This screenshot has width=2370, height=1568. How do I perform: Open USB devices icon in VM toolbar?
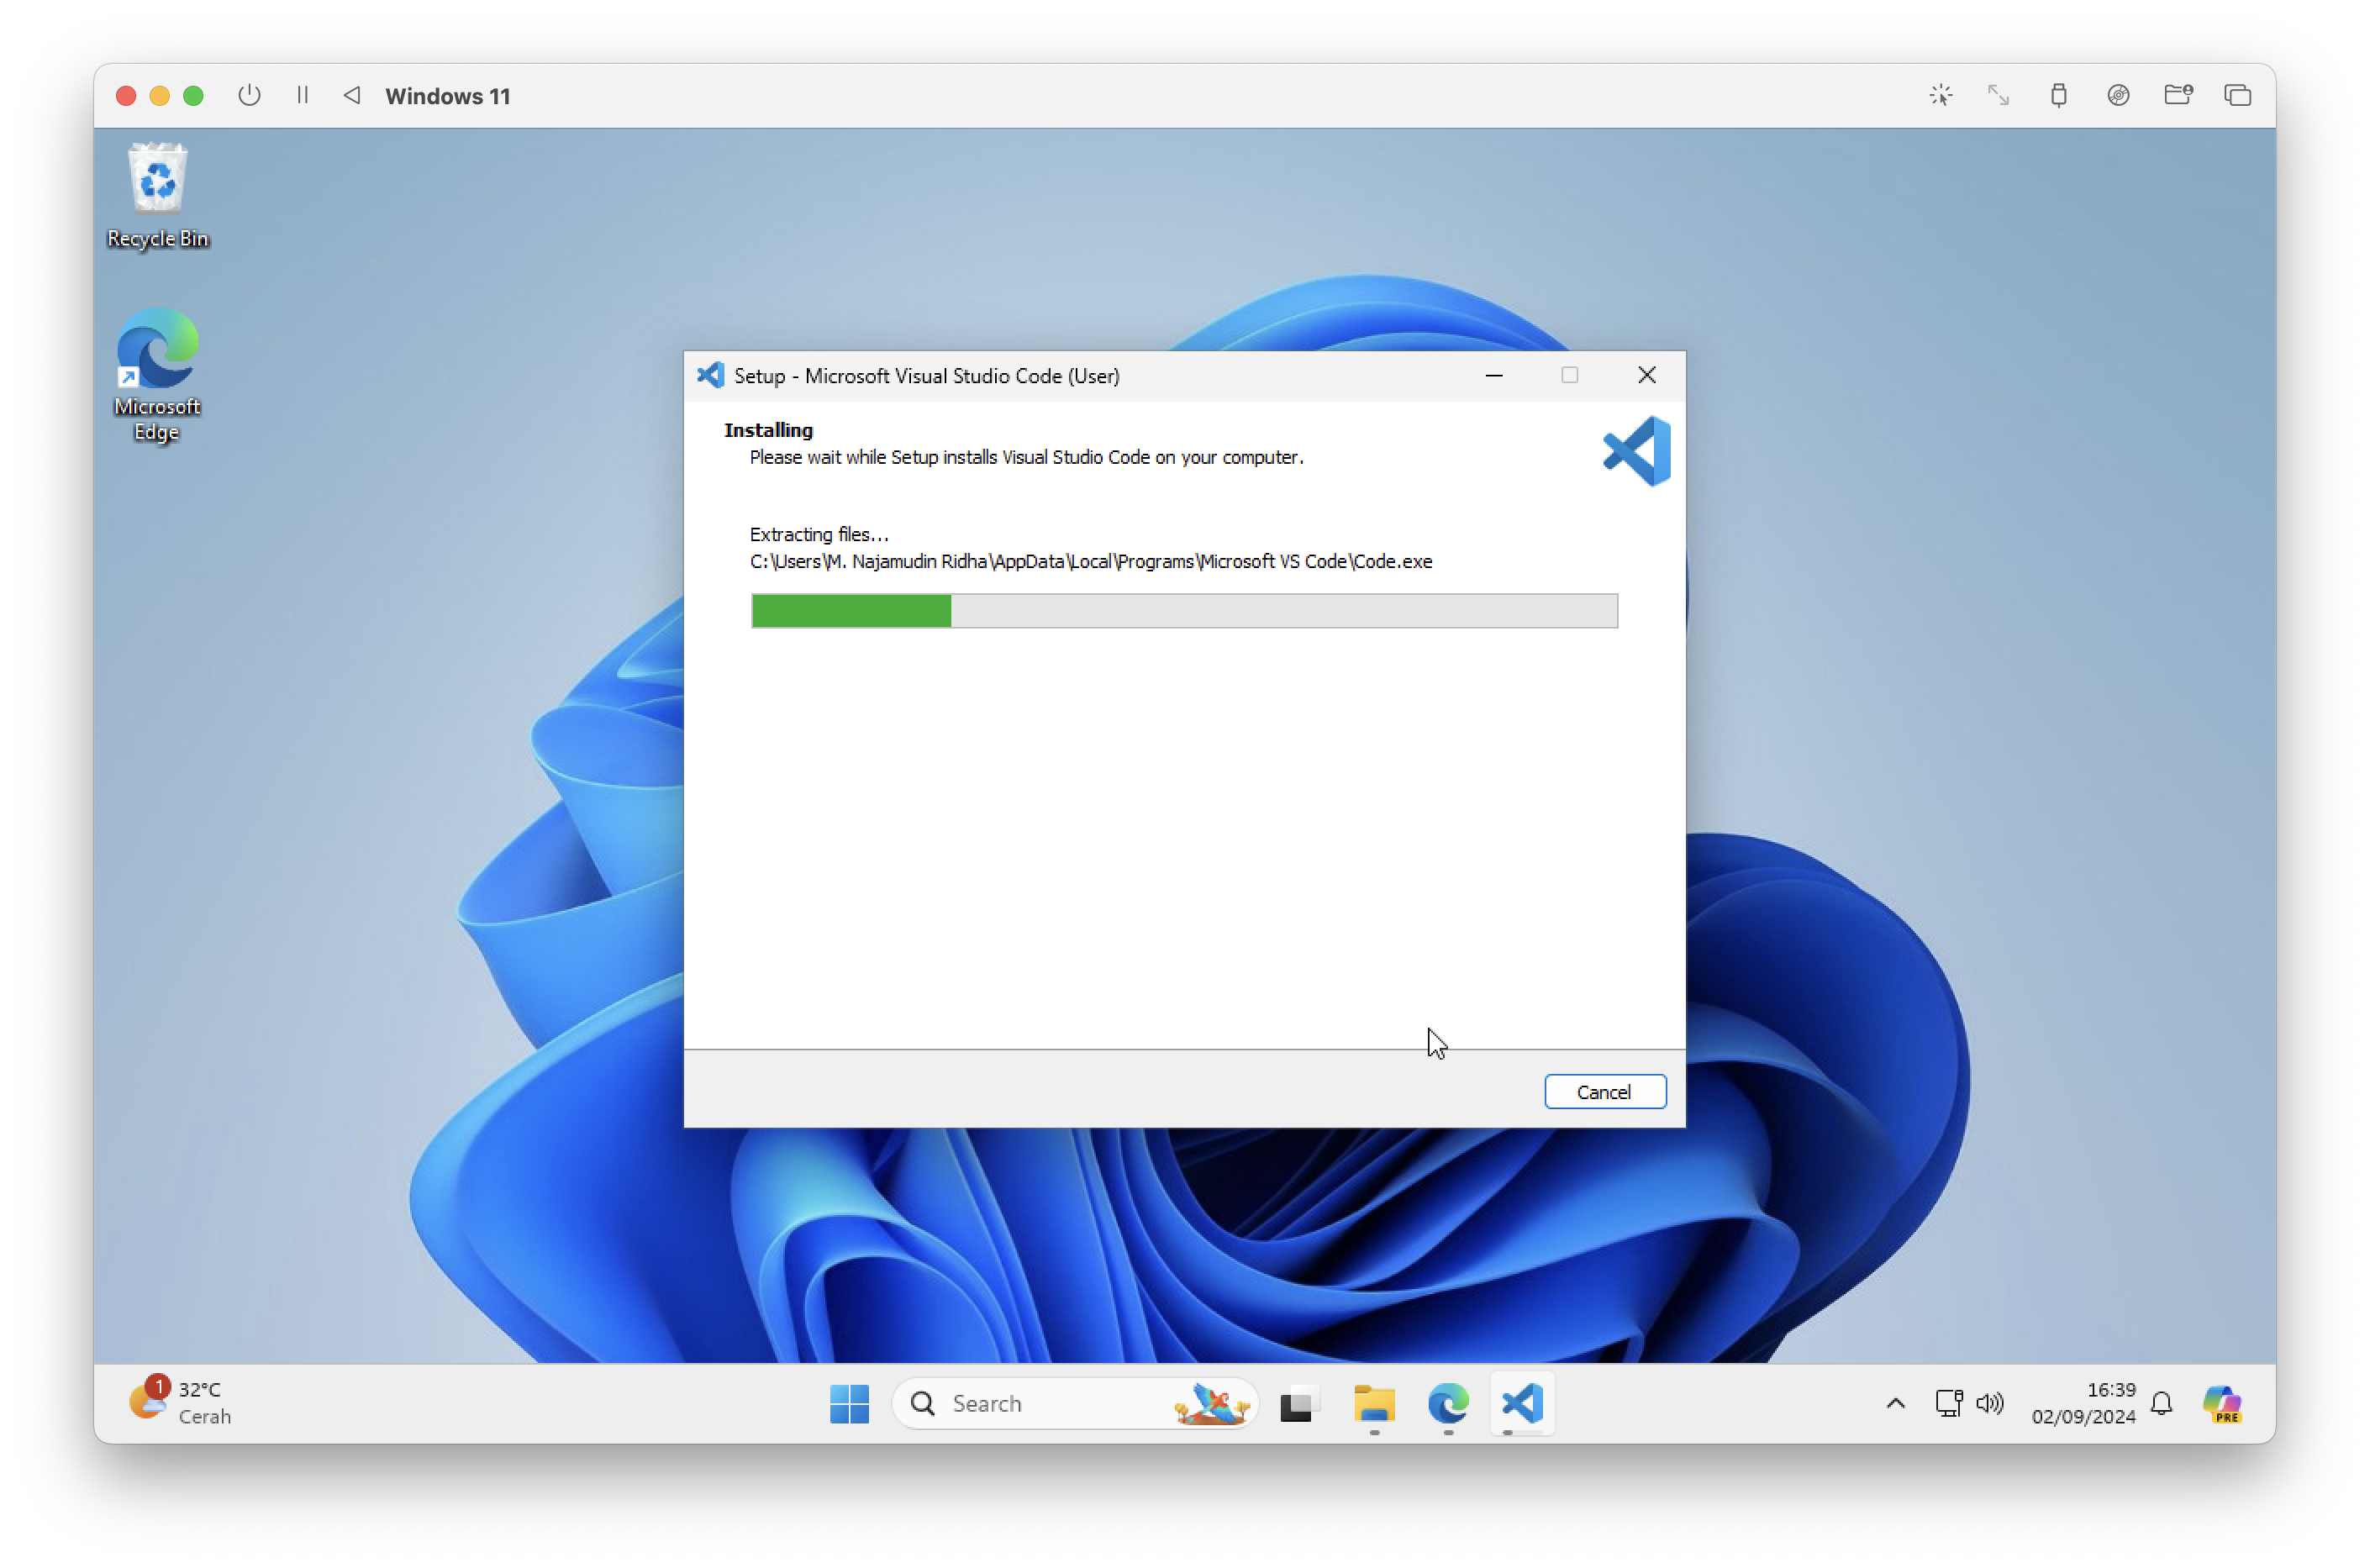2058,95
